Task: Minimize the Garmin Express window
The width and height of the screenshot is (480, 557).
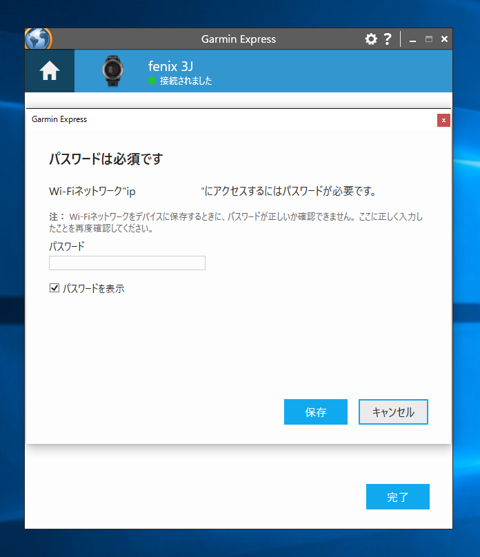Action: 412,40
